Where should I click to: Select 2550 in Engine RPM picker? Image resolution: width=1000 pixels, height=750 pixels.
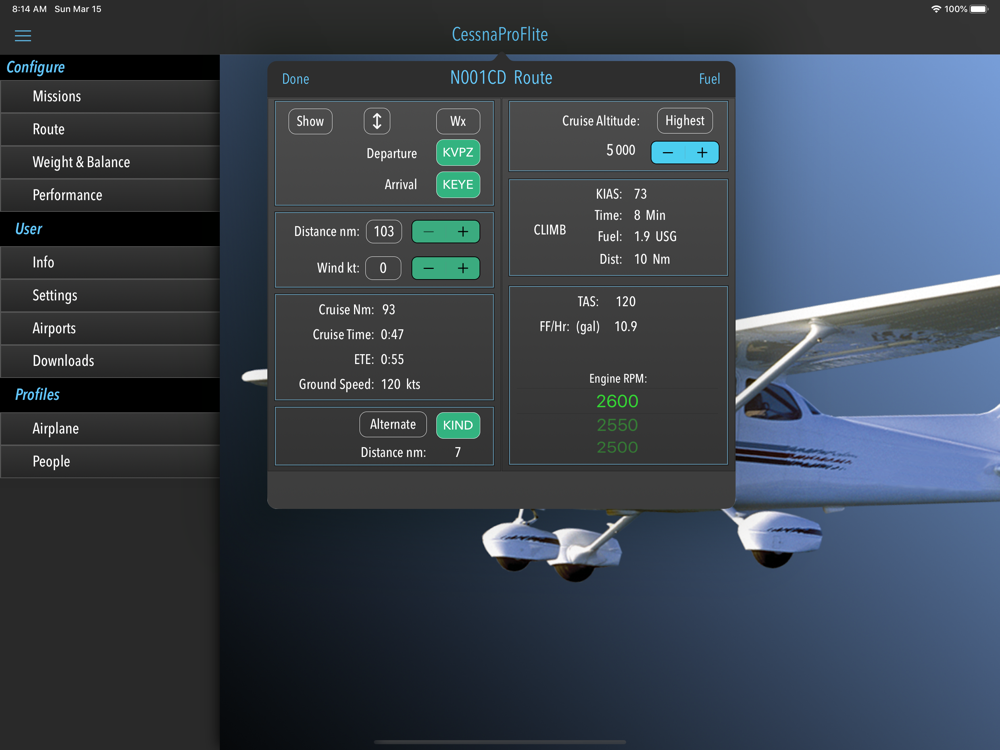click(617, 425)
